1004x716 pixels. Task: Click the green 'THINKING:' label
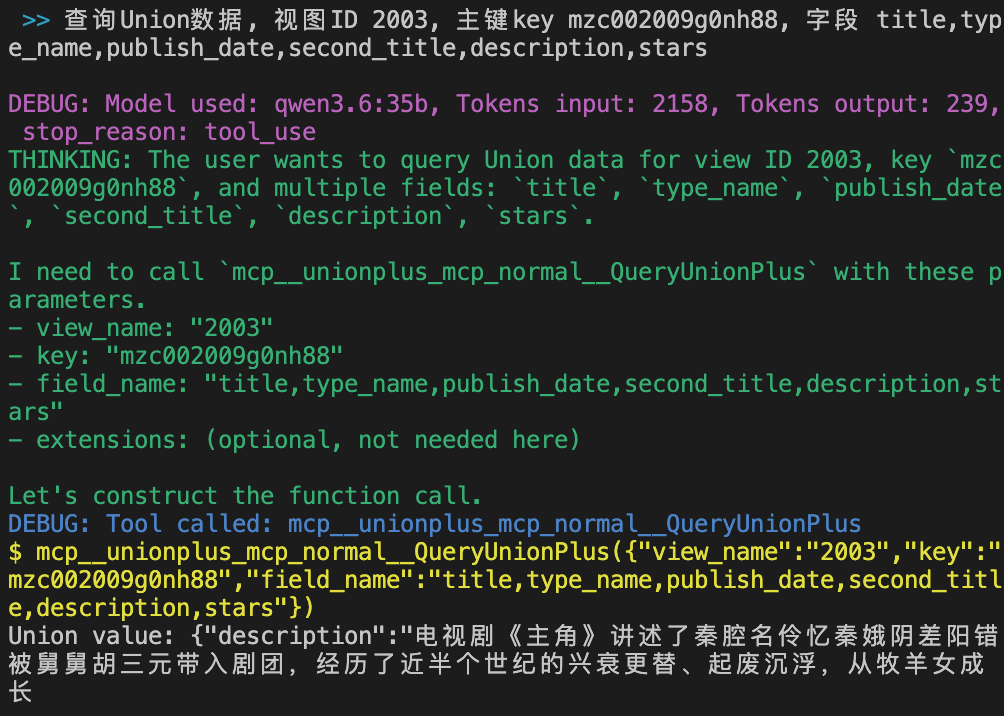[x=70, y=159]
